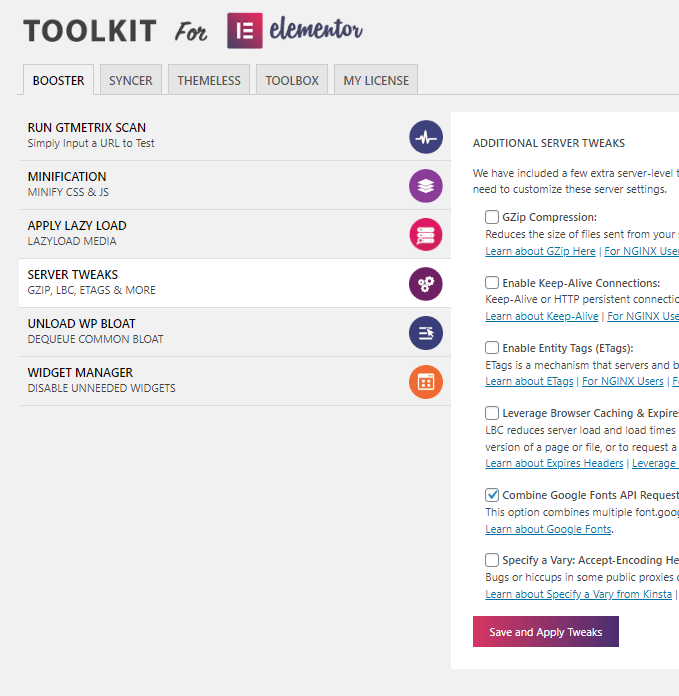Select MINIFICATION section

(x=235, y=185)
